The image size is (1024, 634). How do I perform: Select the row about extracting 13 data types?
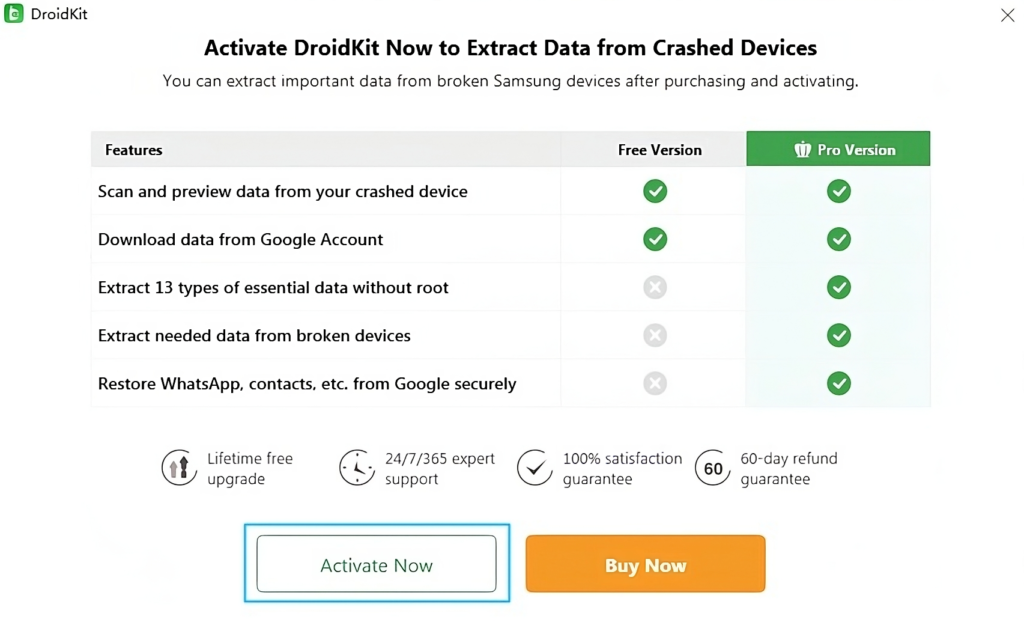tap(272, 287)
